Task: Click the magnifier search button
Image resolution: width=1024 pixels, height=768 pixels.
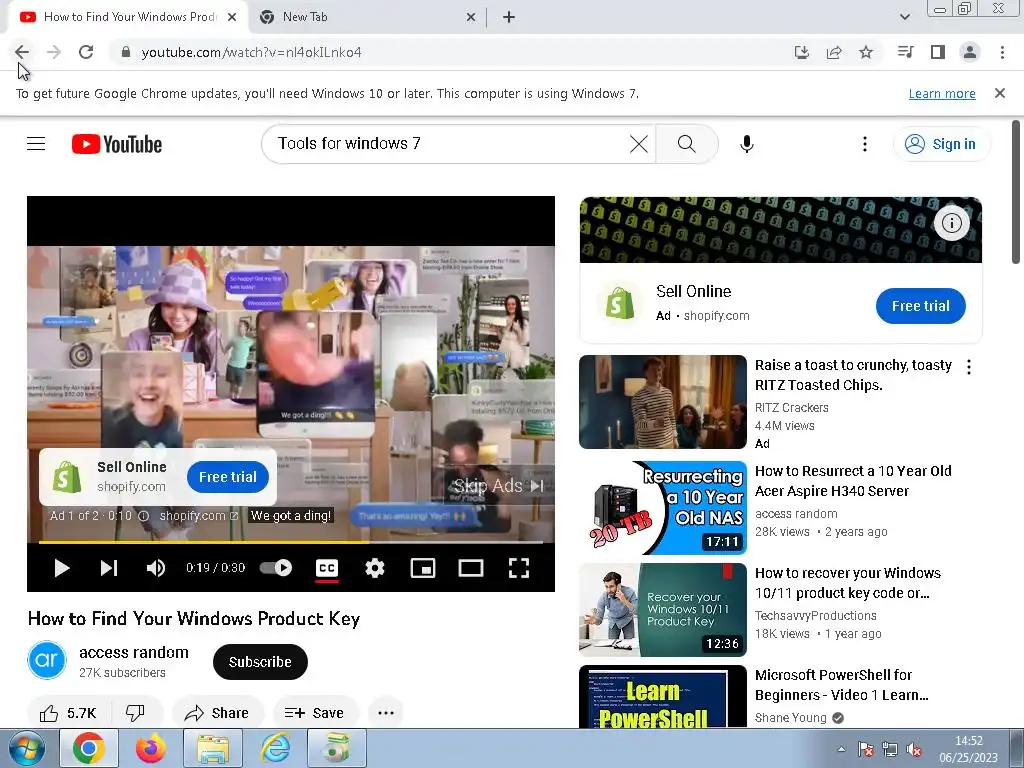Action: pos(686,144)
